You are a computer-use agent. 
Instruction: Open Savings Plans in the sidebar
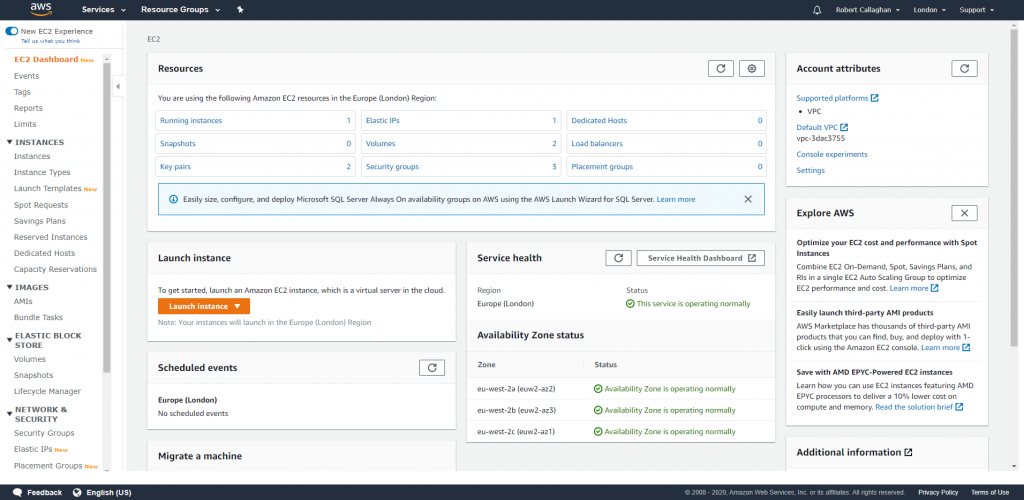point(40,221)
